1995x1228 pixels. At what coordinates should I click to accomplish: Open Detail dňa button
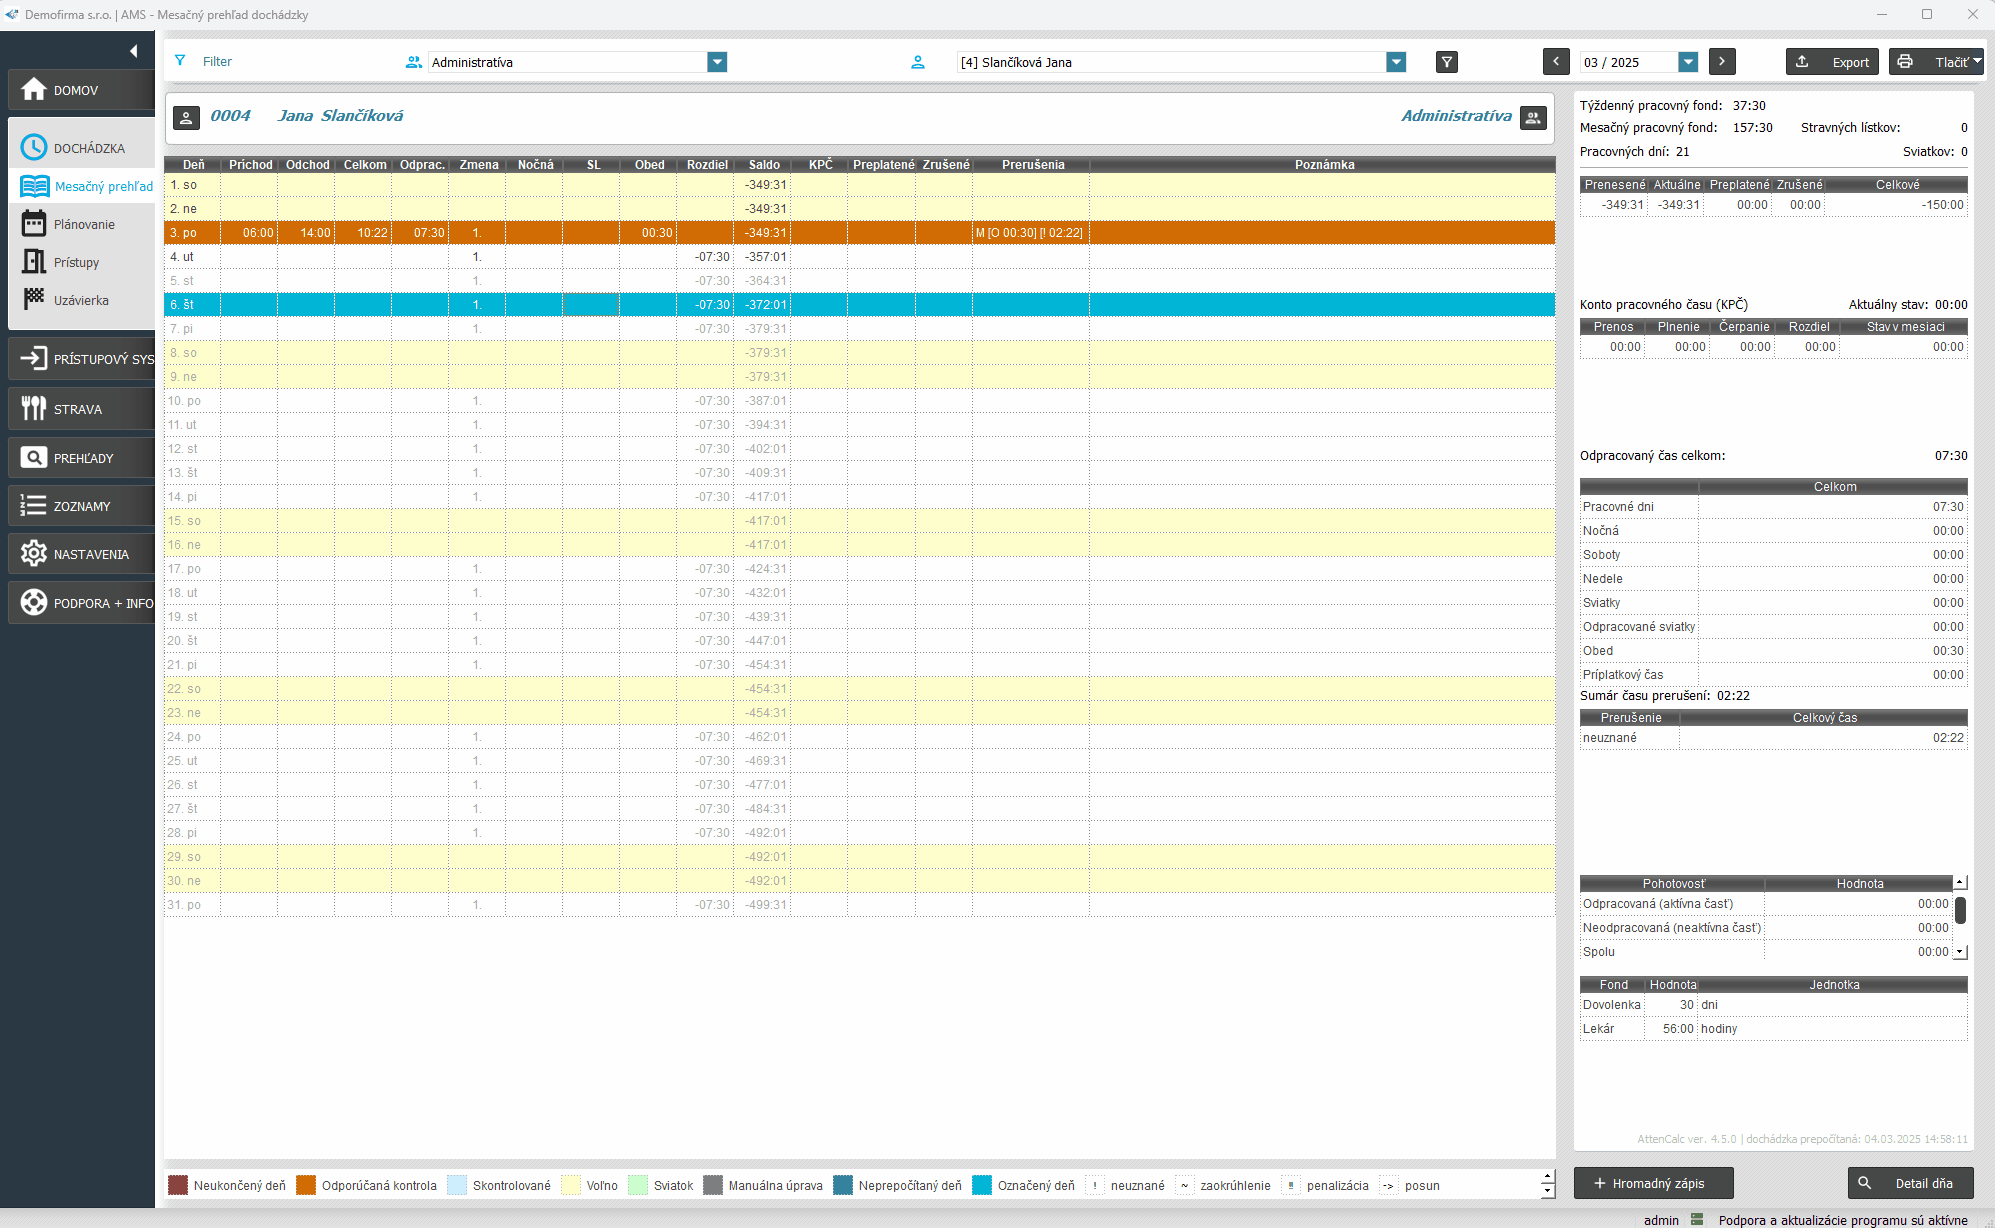coord(1910,1183)
